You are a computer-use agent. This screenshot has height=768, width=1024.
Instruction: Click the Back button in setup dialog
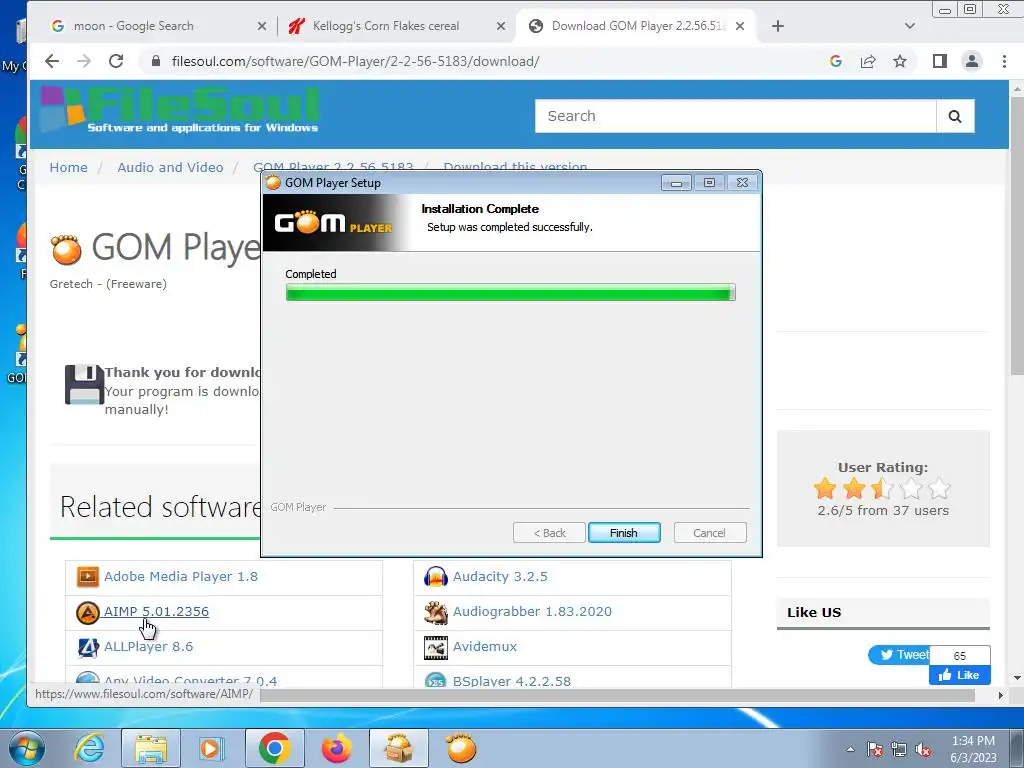(x=549, y=533)
